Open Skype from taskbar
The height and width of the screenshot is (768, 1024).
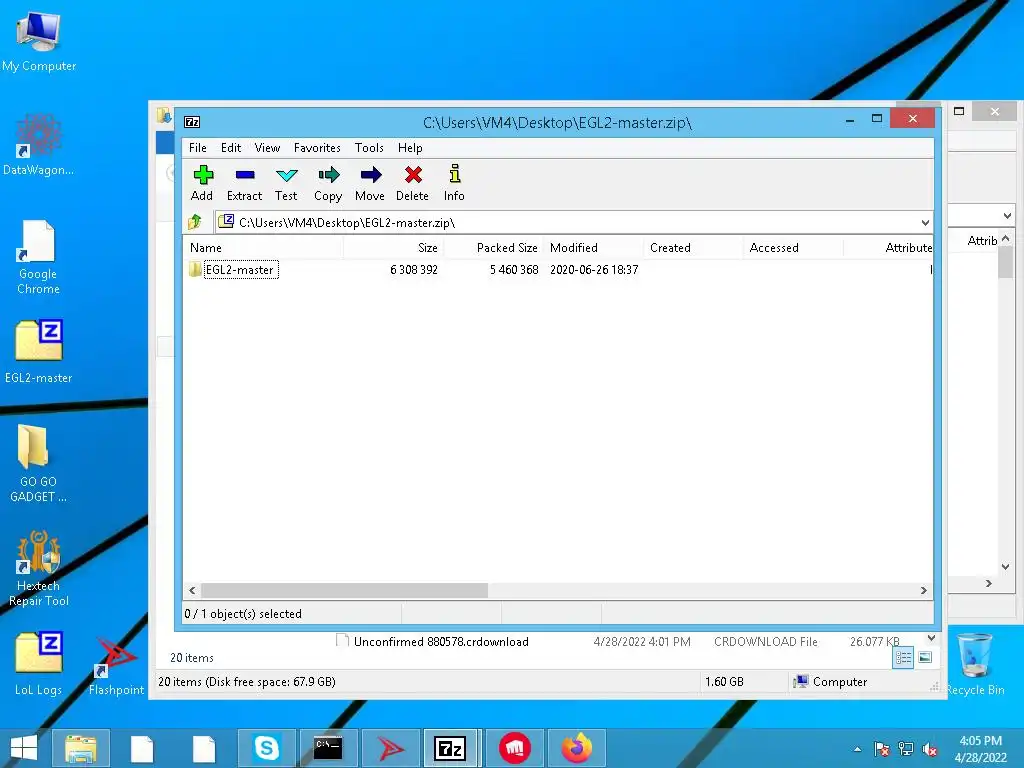pyautogui.click(x=266, y=748)
